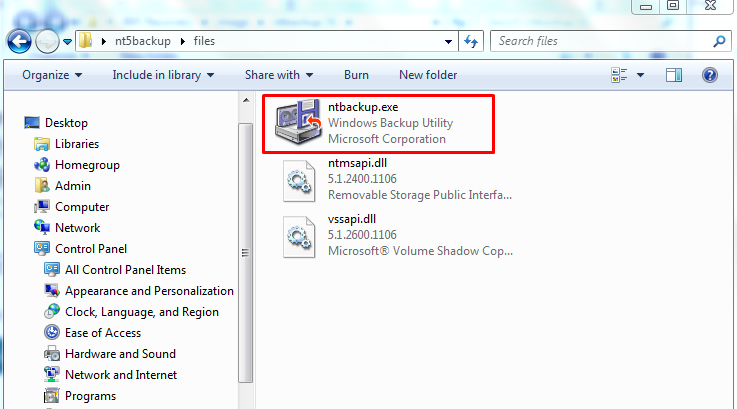This screenshot has width=737, height=409.
Task: Click the New folder button
Action: pyautogui.click(x=428, y=75)
